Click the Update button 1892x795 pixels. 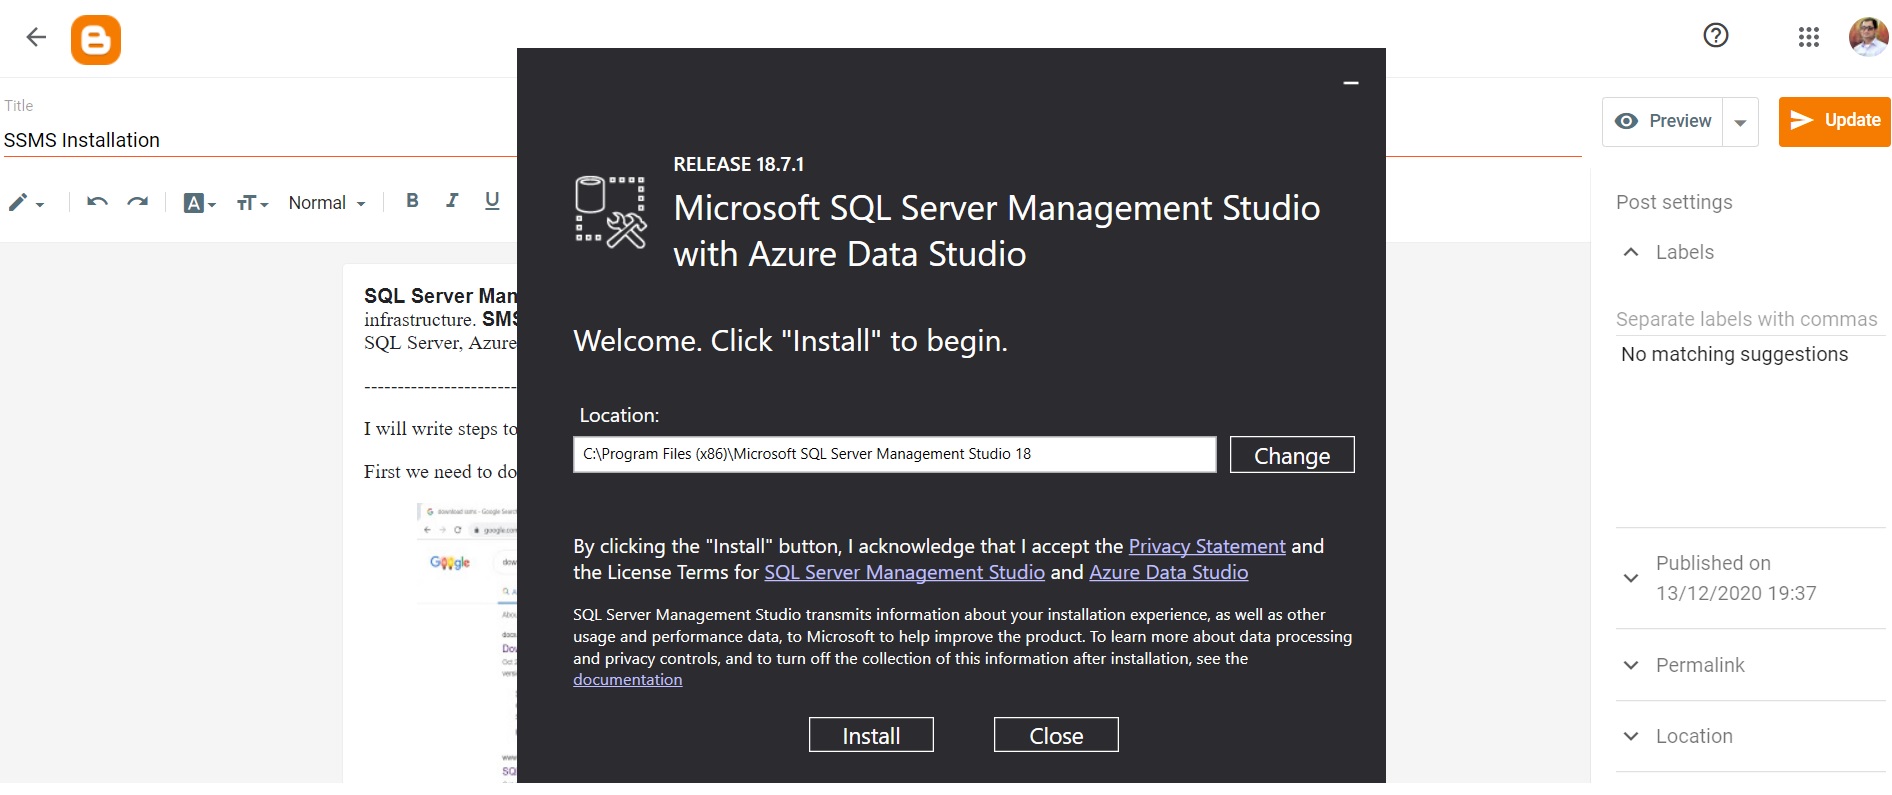coord(1834,120)
